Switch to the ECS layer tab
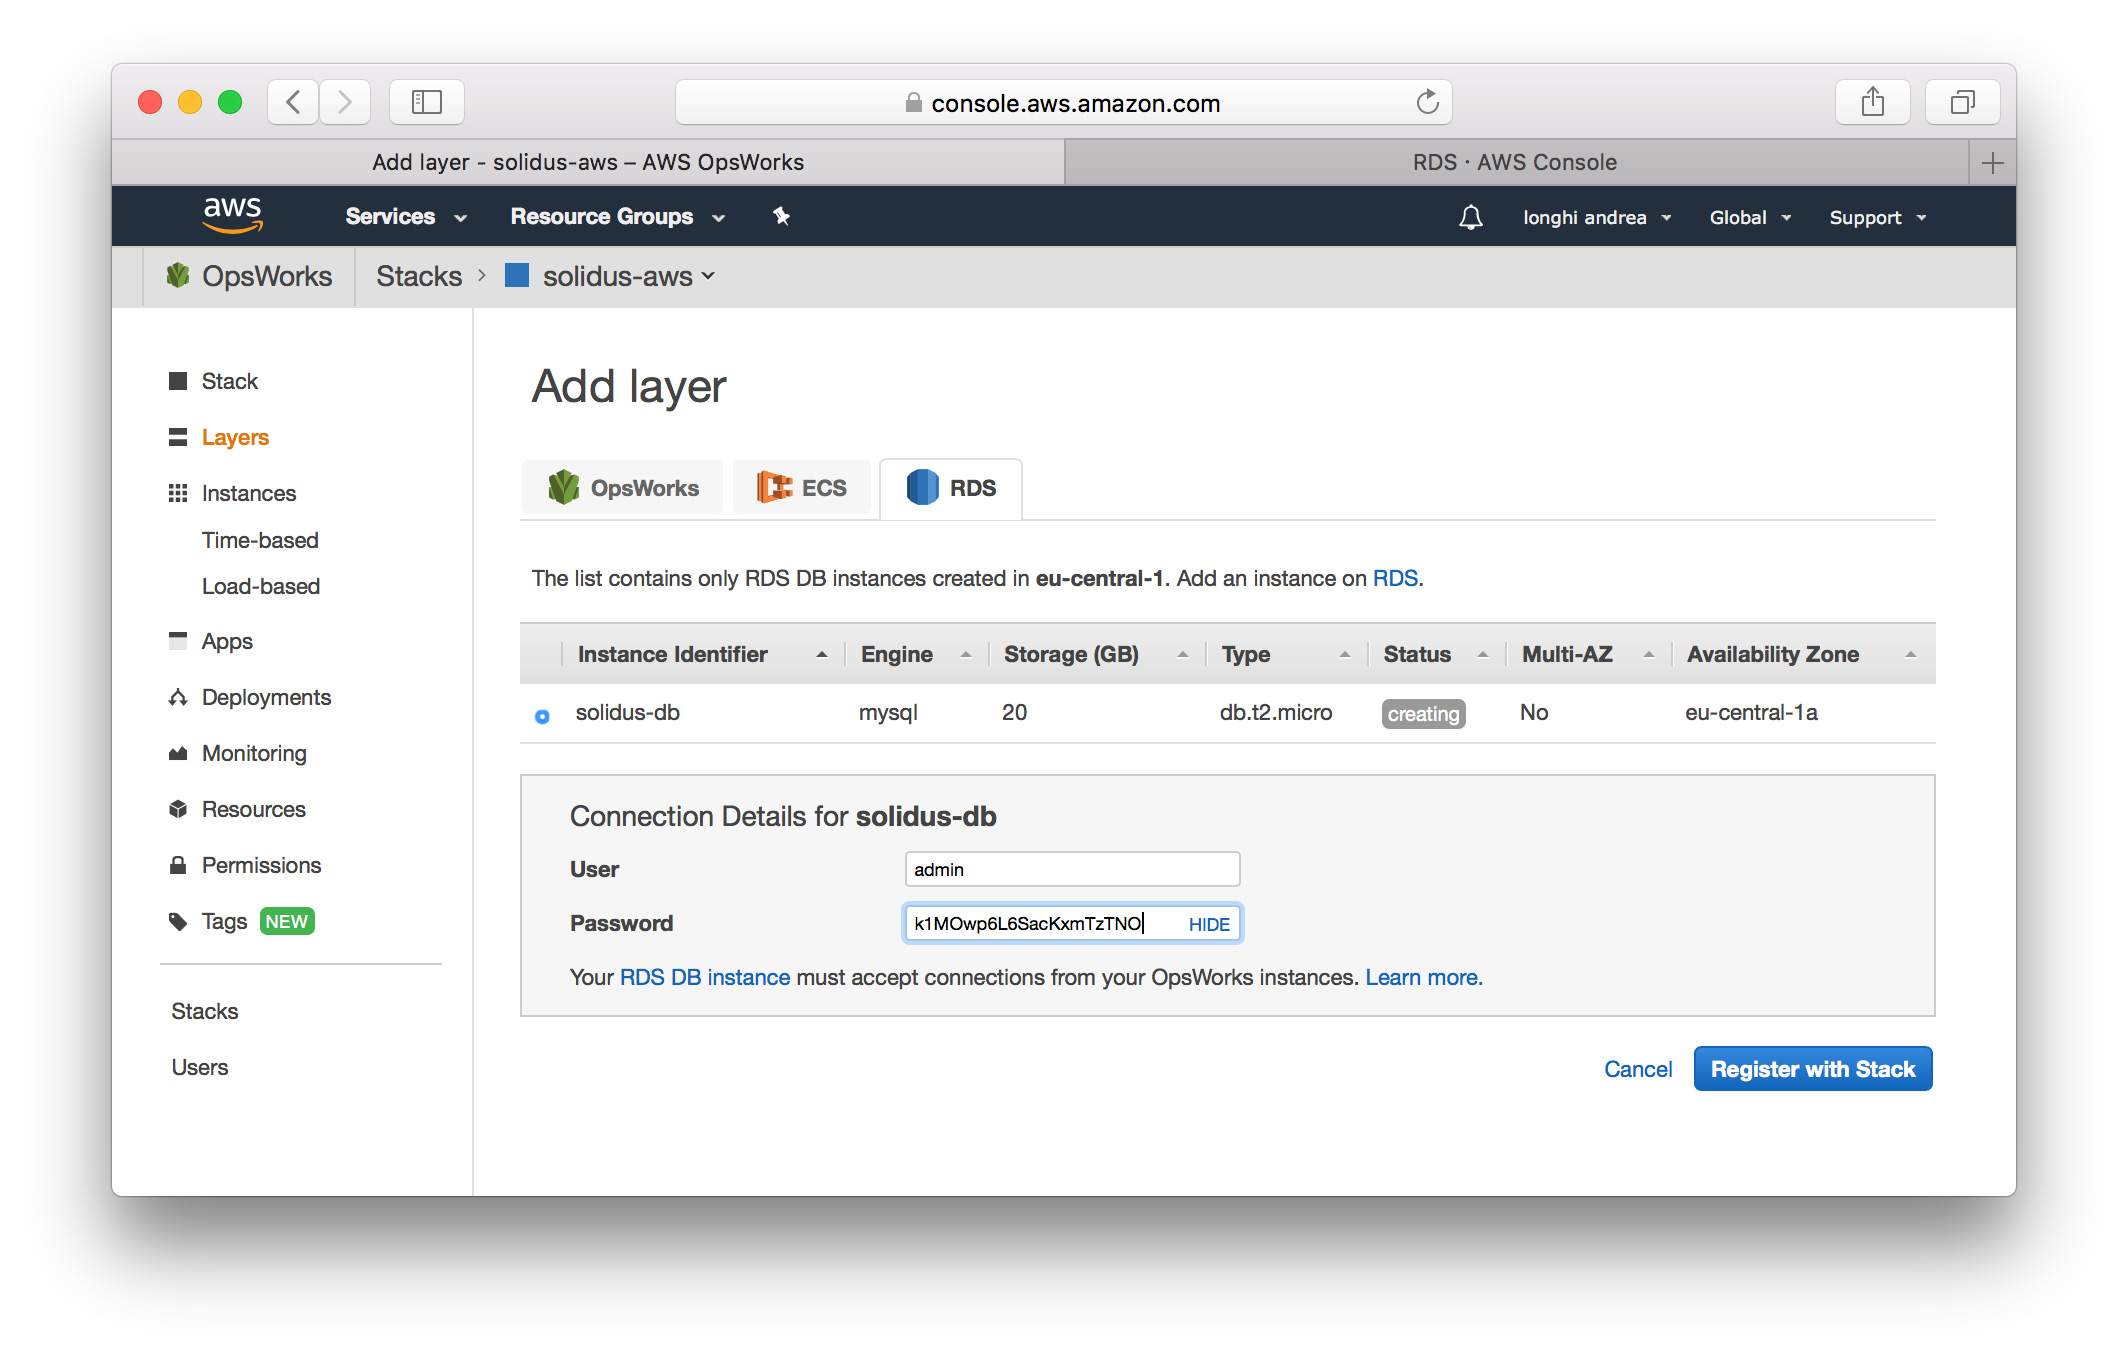This screenshot has height=1356, width=2128. (801, 487)
